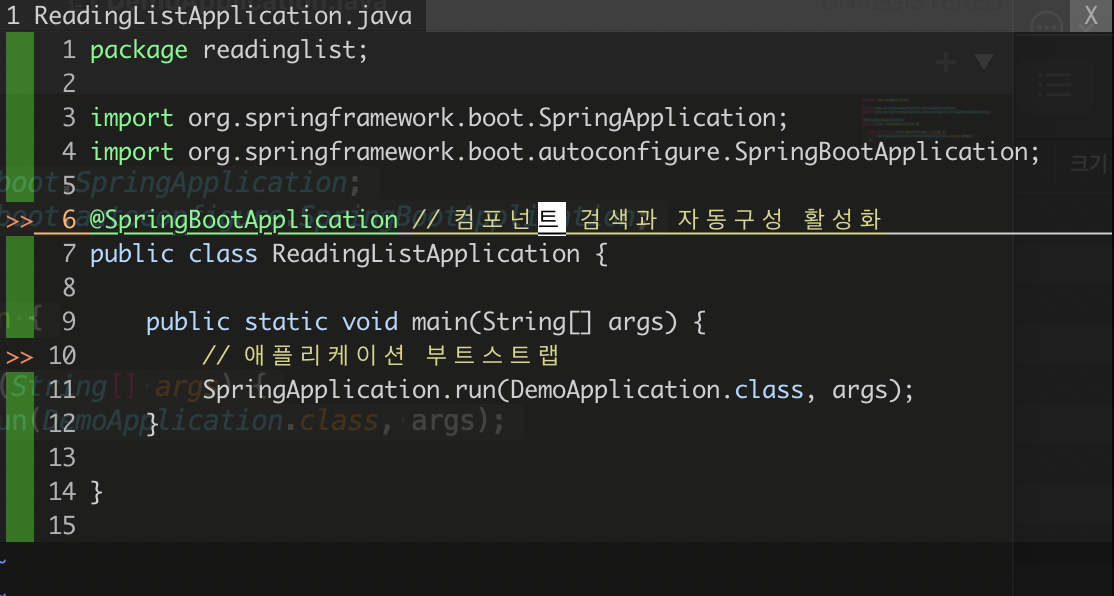This screenshot has width=1114, height=596.
Task: Click the >> sign marker on line 6
Action: [x=19, y=220]
